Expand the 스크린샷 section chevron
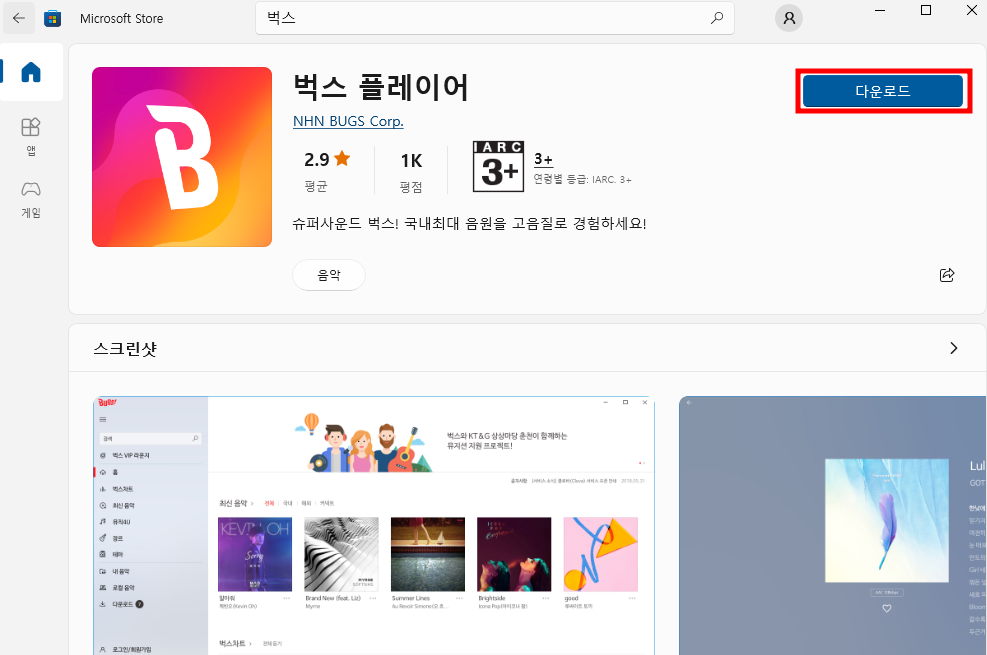 (x=954, y=348)
